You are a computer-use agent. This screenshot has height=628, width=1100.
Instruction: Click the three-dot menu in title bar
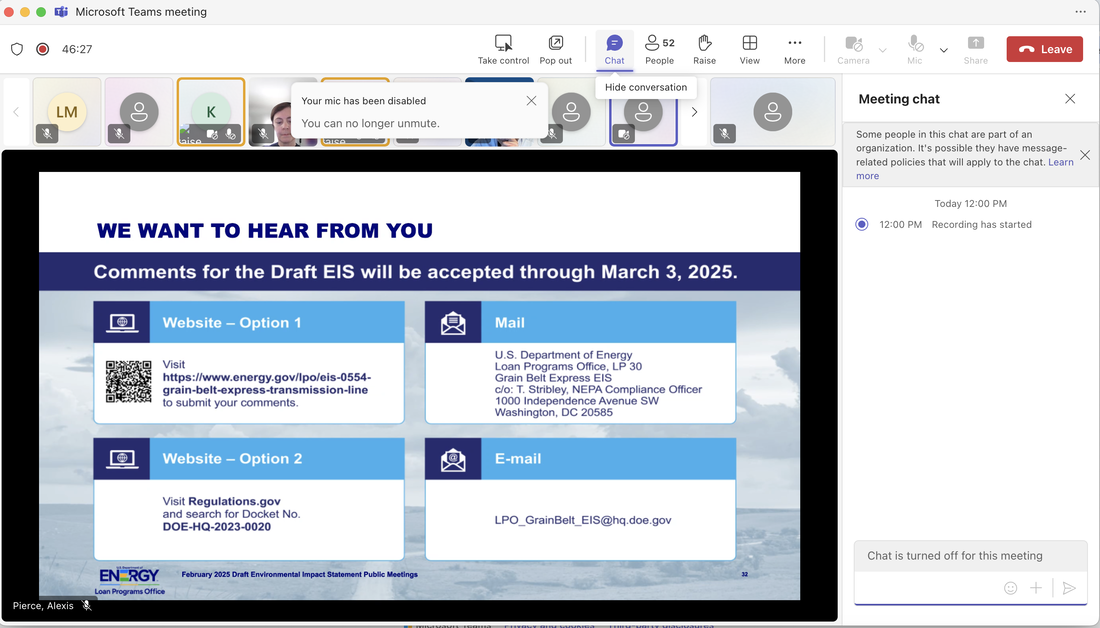point(1080,12)
